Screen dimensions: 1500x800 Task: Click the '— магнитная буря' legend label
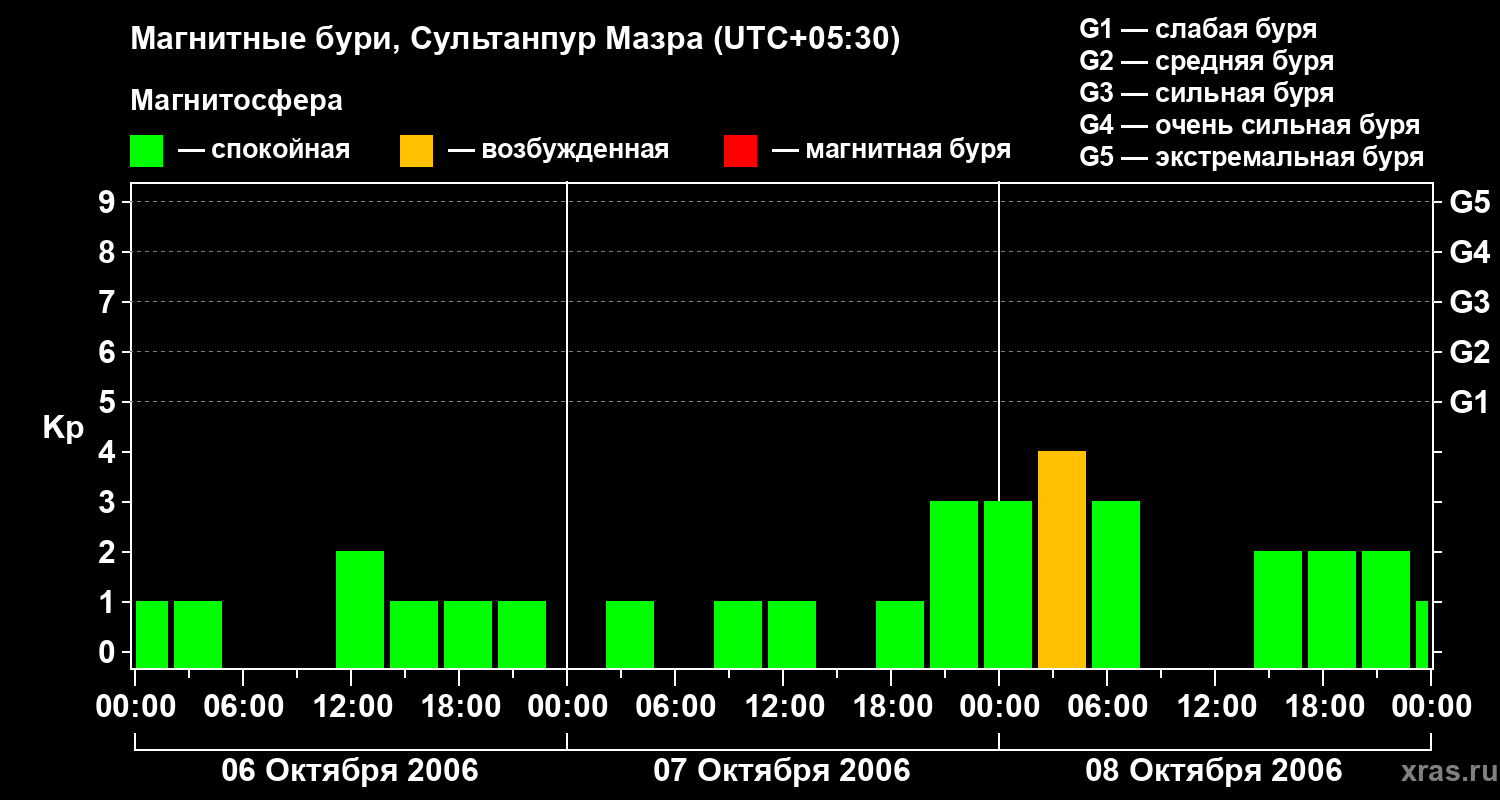click(x=891, y=151)
